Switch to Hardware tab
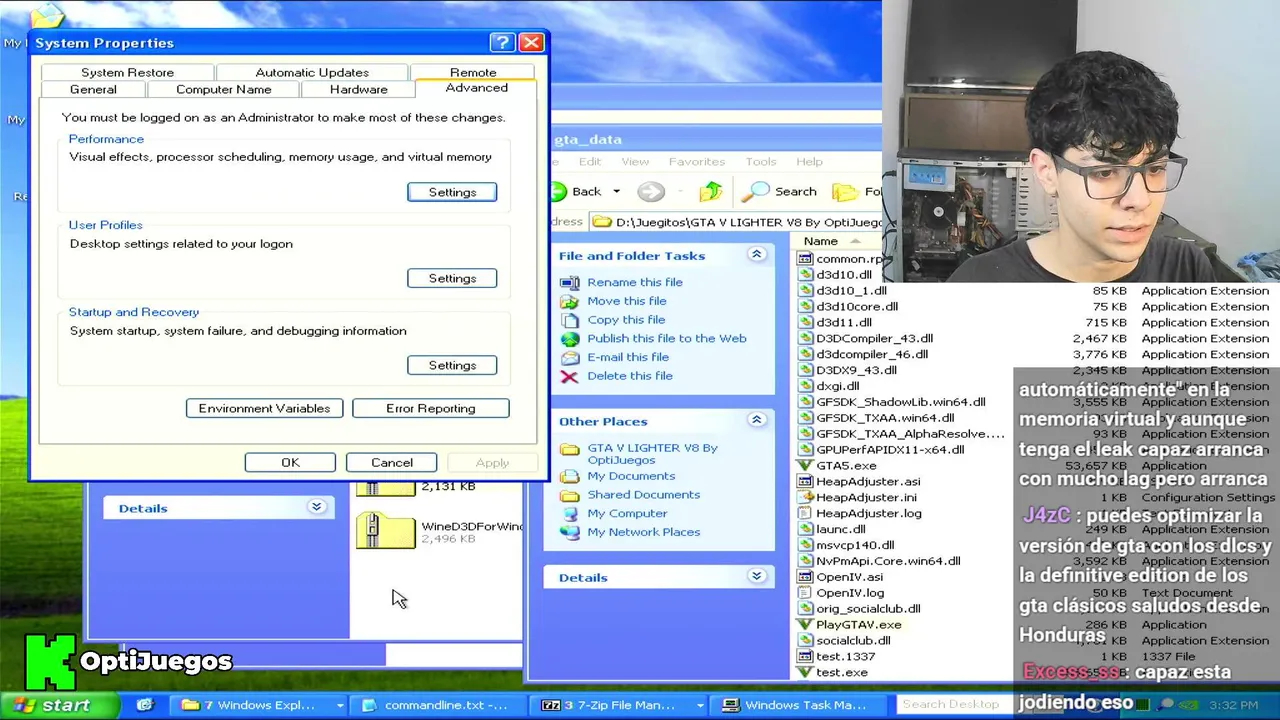 point(358,89)
